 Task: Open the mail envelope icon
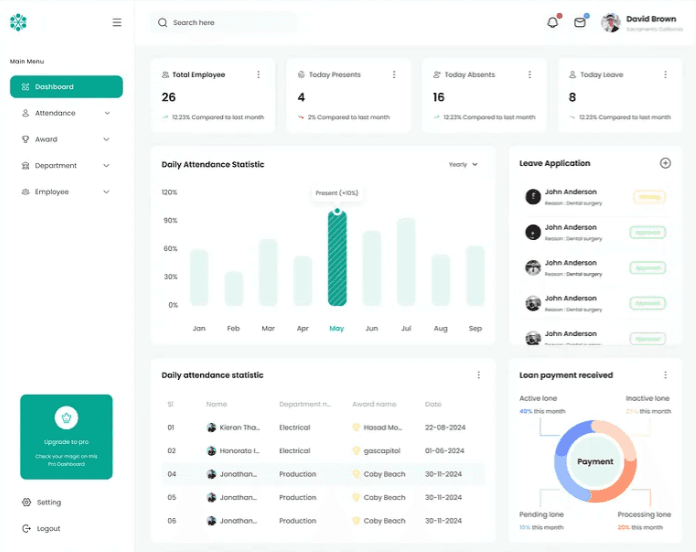tap(580, 22)
